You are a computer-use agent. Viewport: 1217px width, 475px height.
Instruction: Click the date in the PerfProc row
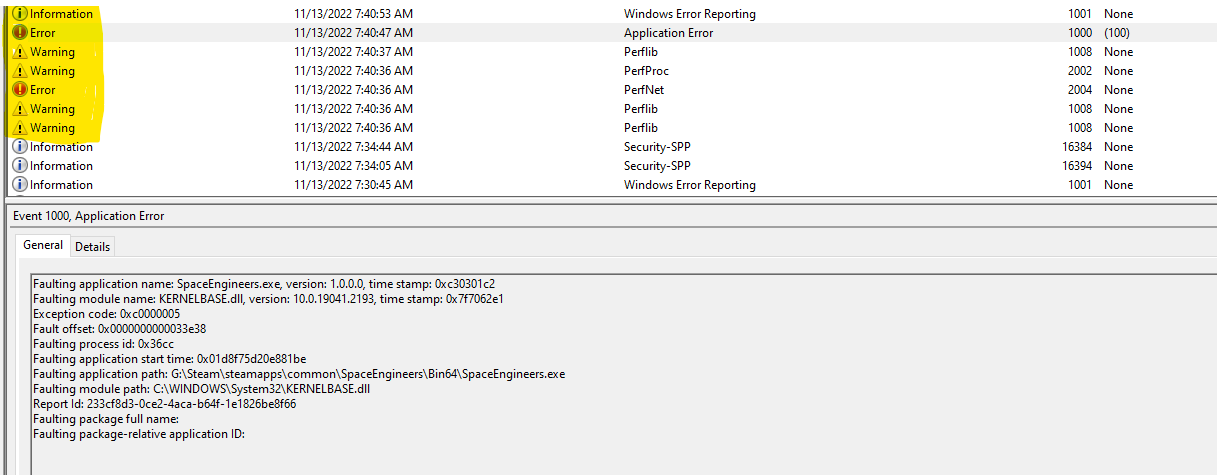[354, 71]
